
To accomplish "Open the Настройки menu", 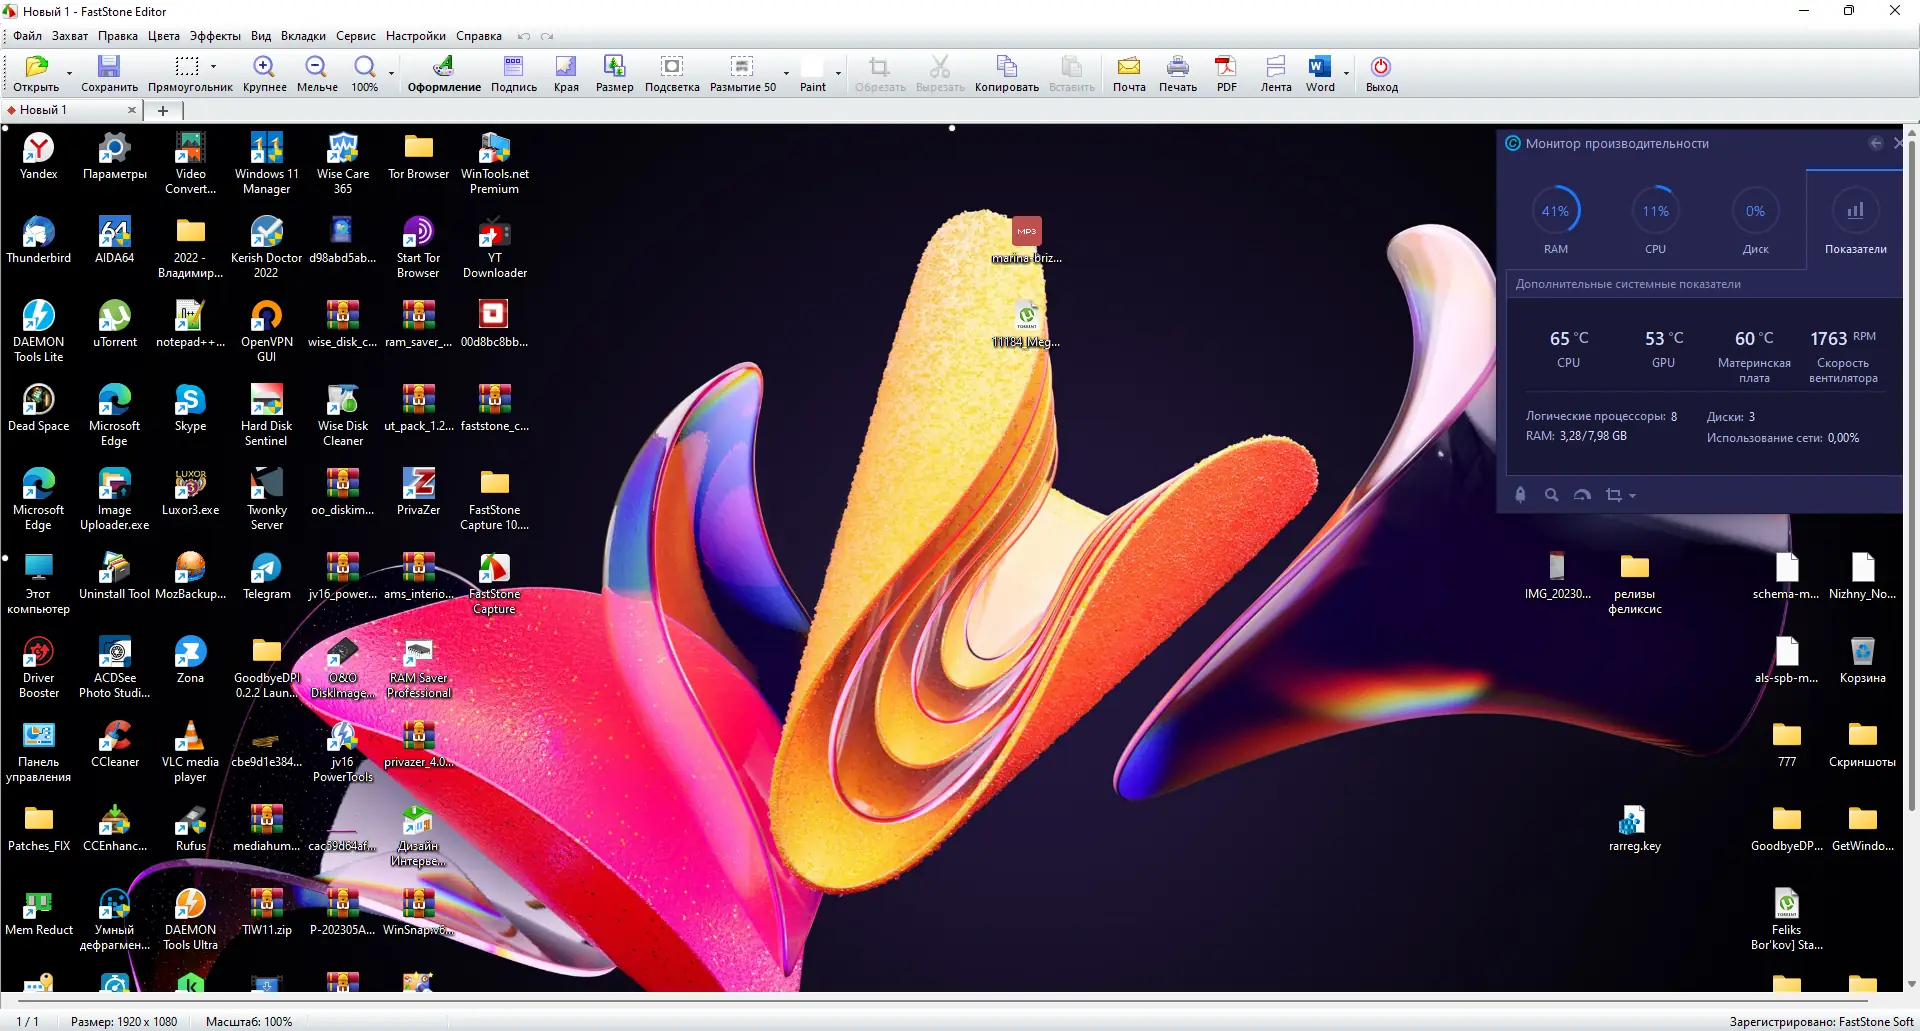I will coord(416,36).
